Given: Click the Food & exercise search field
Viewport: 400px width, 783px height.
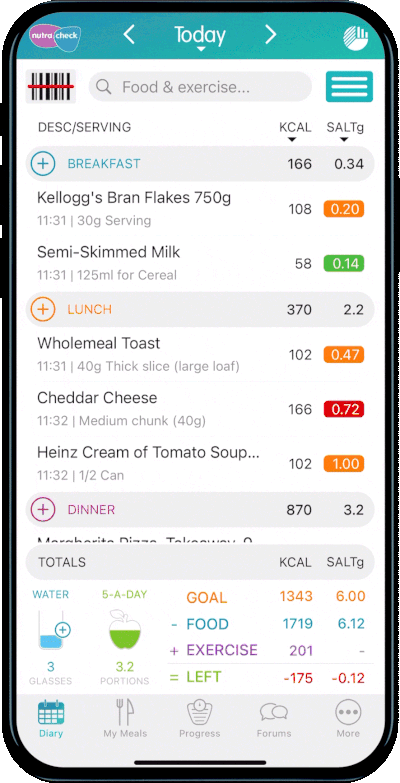Looking at the screenshot, I should (200, 87).
